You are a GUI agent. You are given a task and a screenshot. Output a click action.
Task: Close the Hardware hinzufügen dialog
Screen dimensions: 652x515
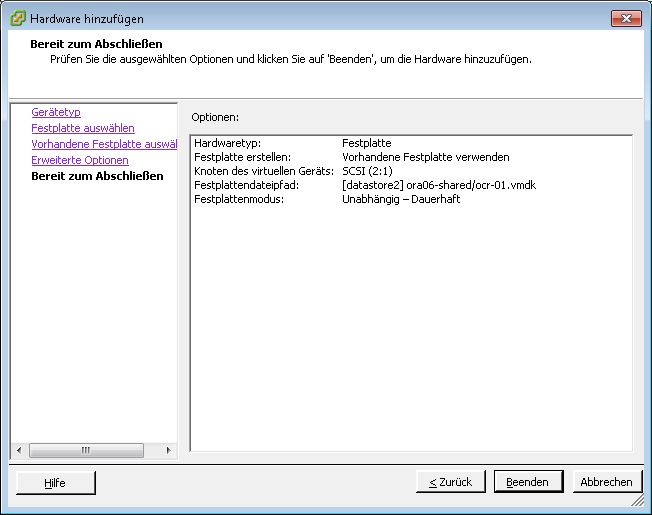point(626,19)
